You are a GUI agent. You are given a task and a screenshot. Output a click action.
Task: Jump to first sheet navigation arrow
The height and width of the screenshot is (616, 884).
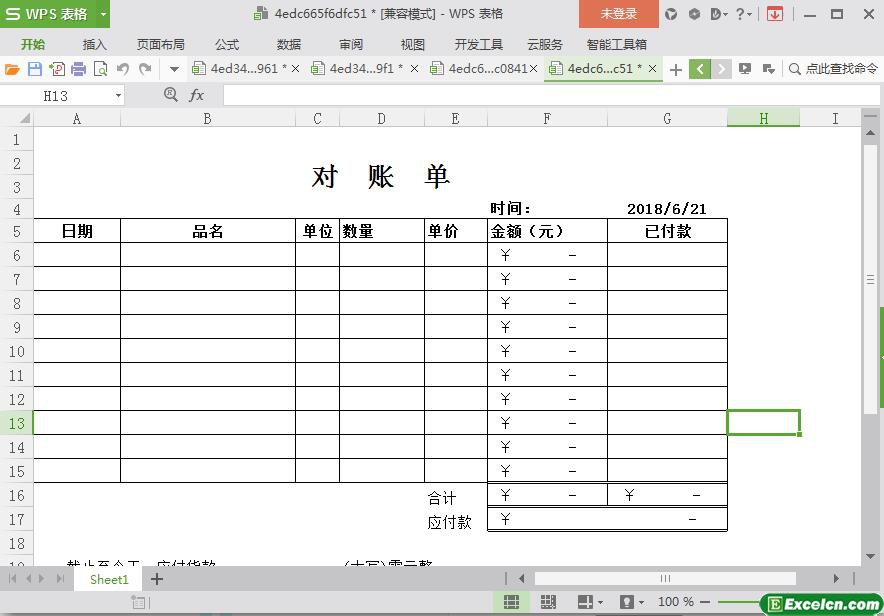click(12, 578)
